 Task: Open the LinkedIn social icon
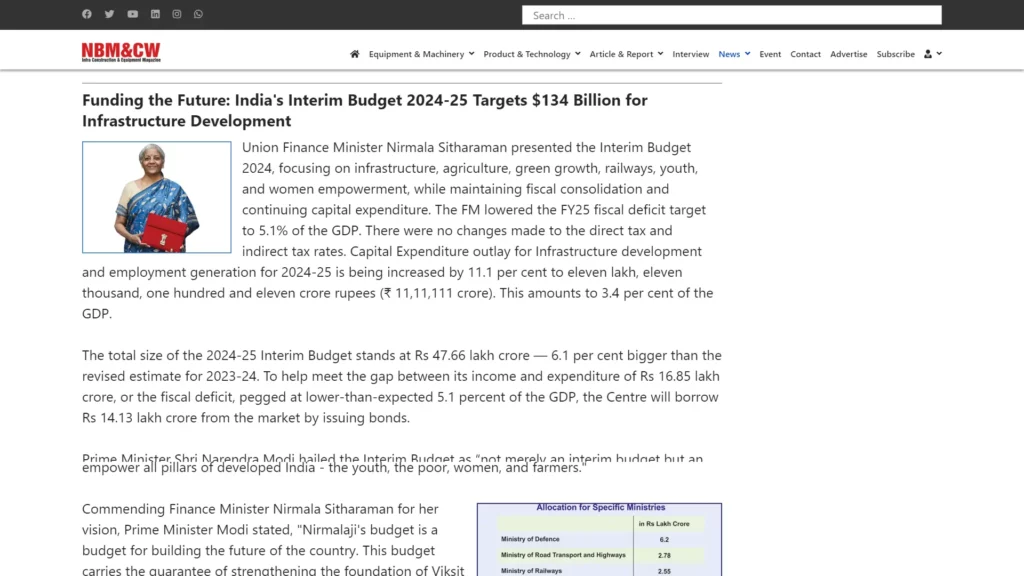[x=155, y=14]
